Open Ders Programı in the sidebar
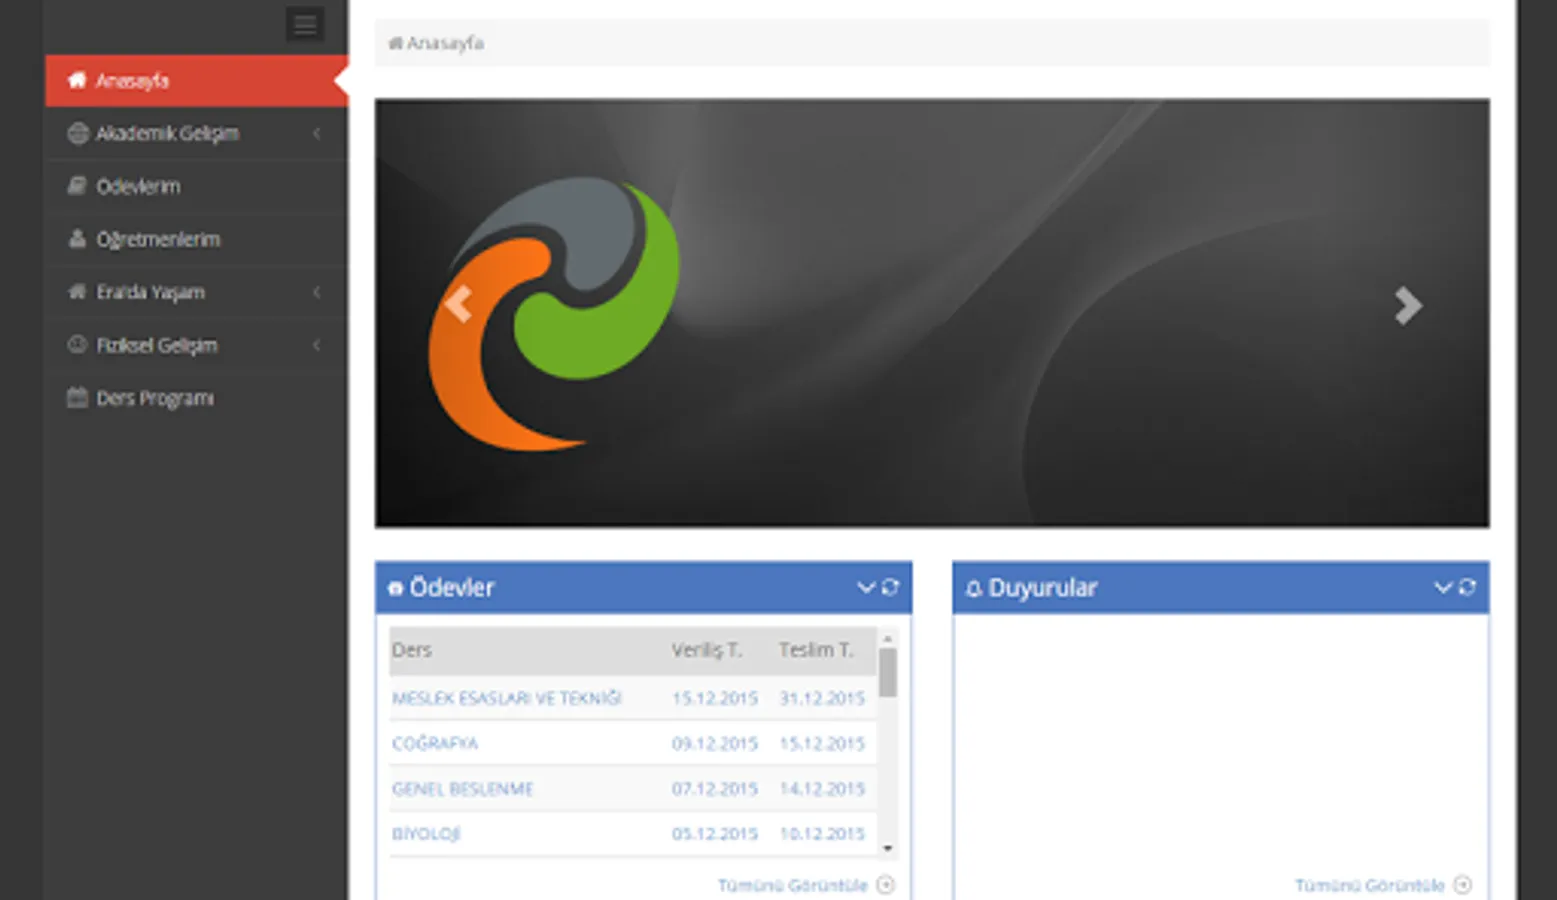1557x900 pixels. click(196, 398)
